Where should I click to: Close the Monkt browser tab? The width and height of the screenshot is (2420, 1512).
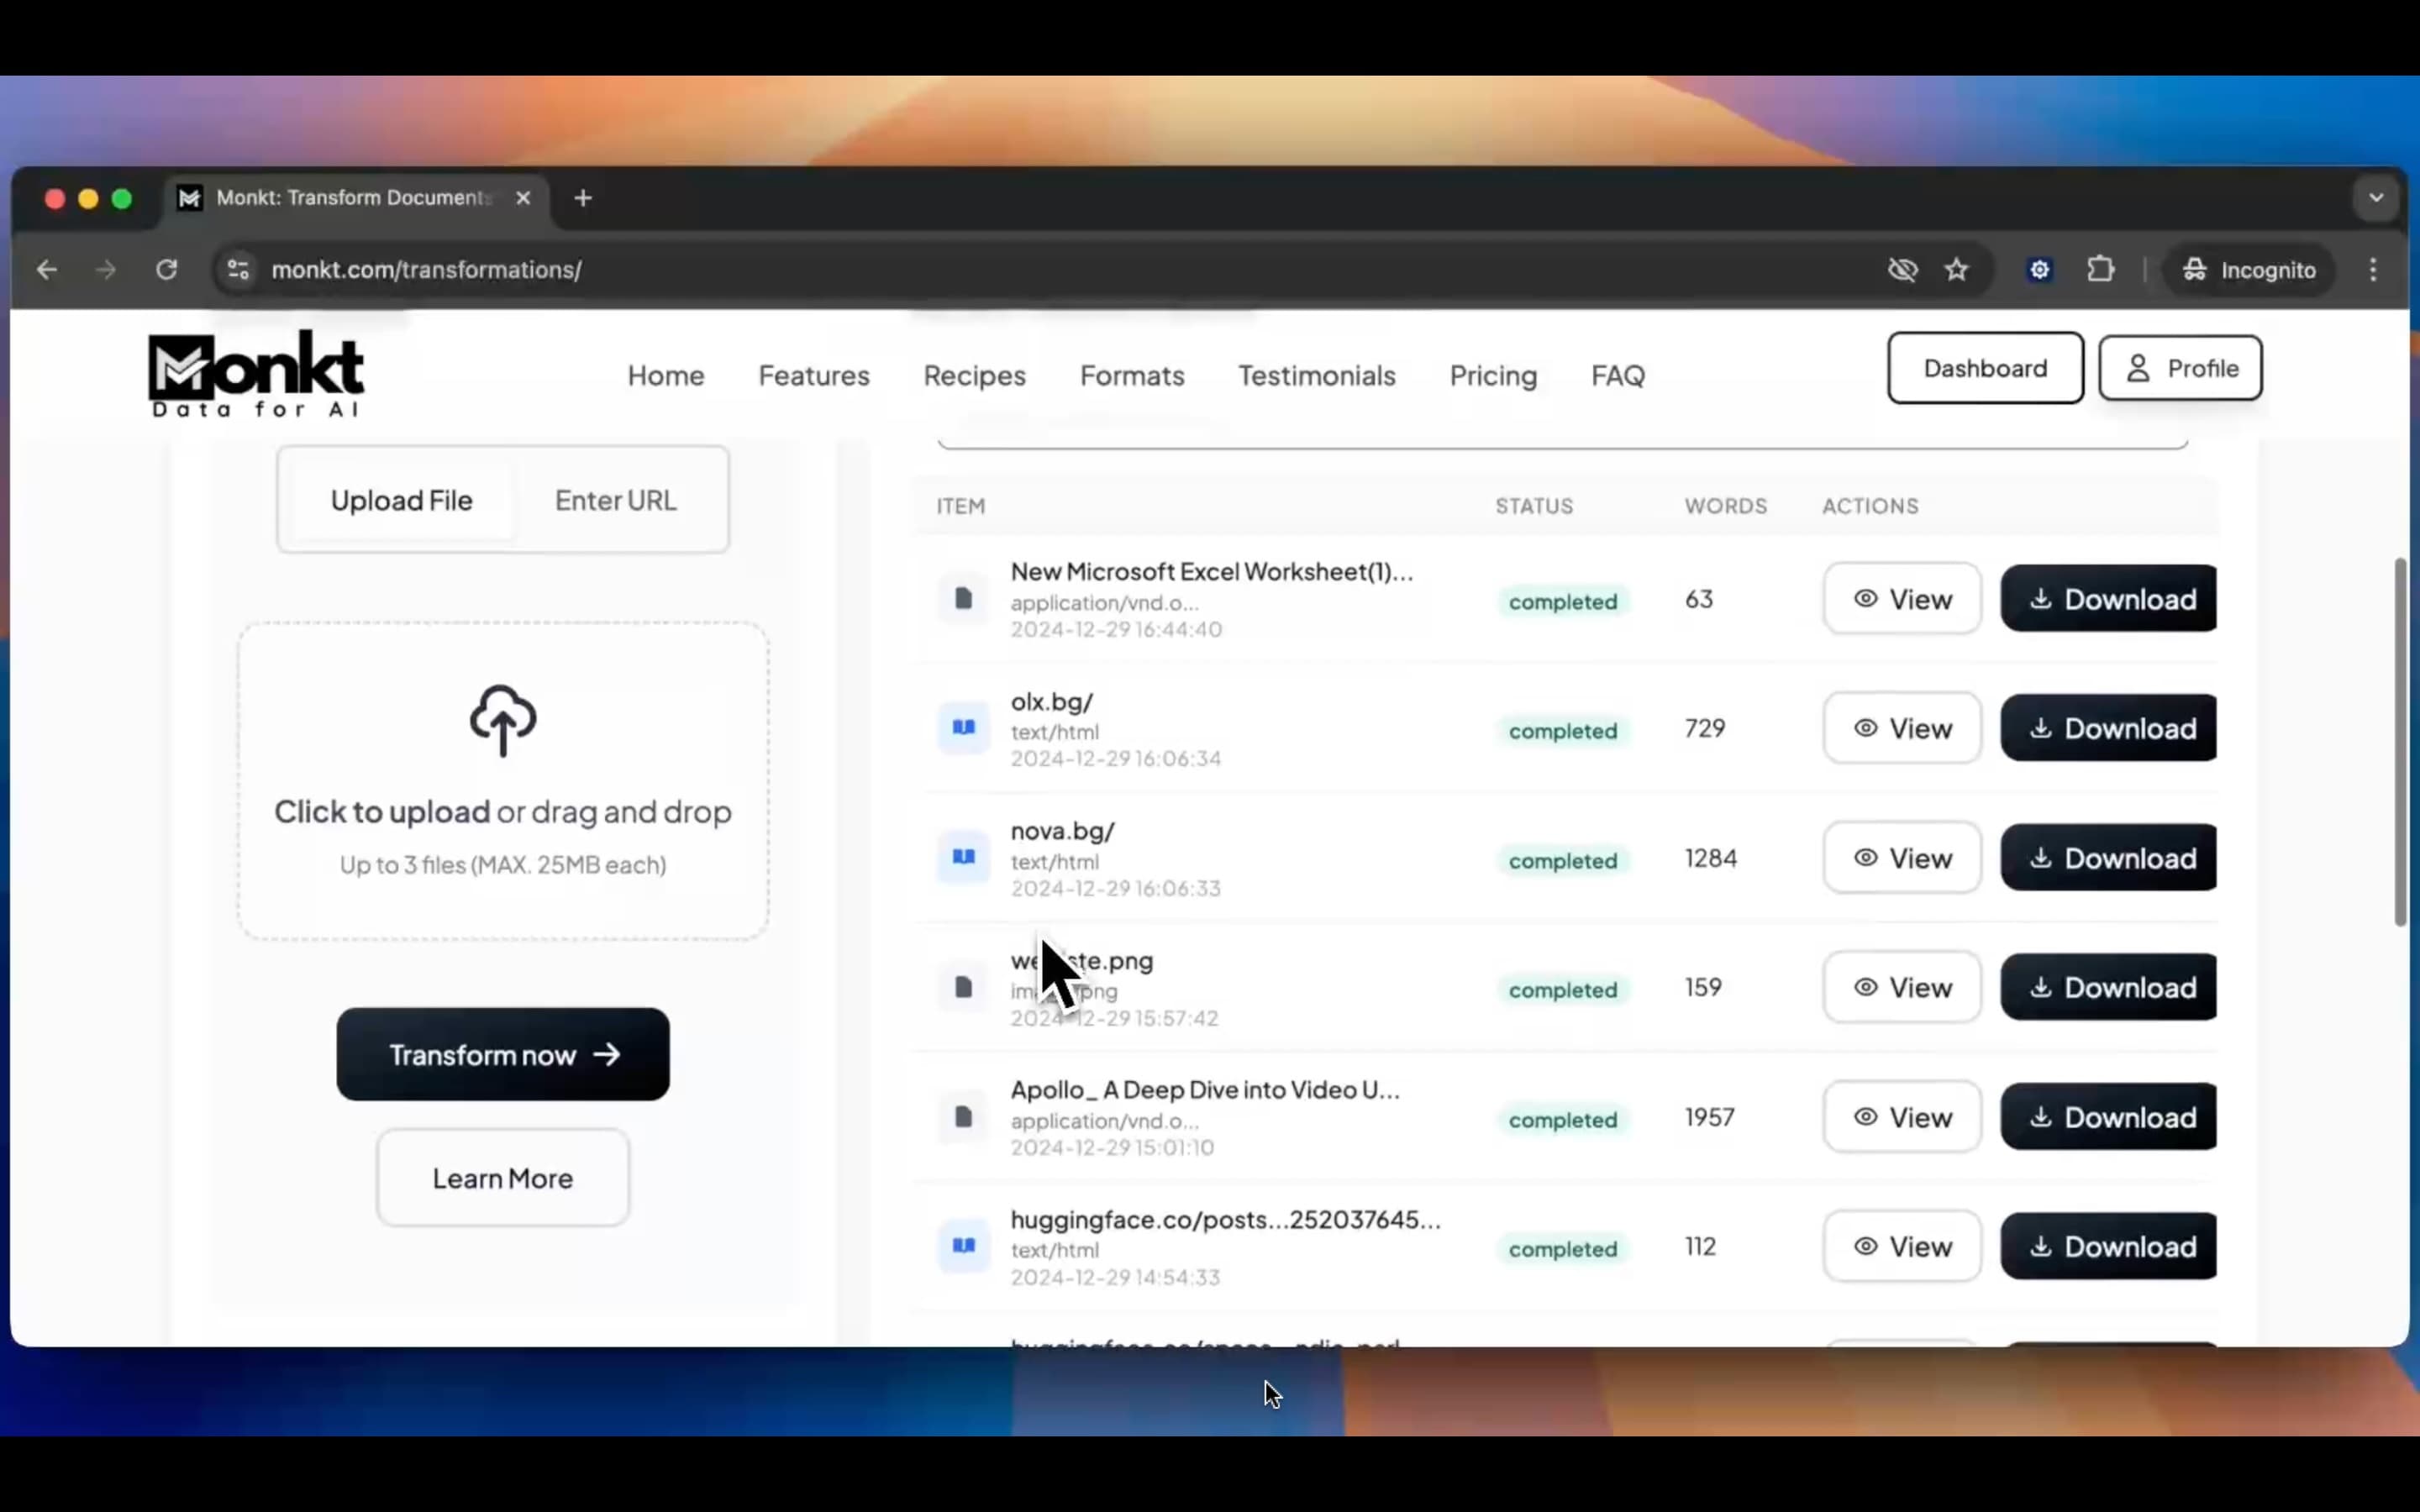[x=523, y=198]
